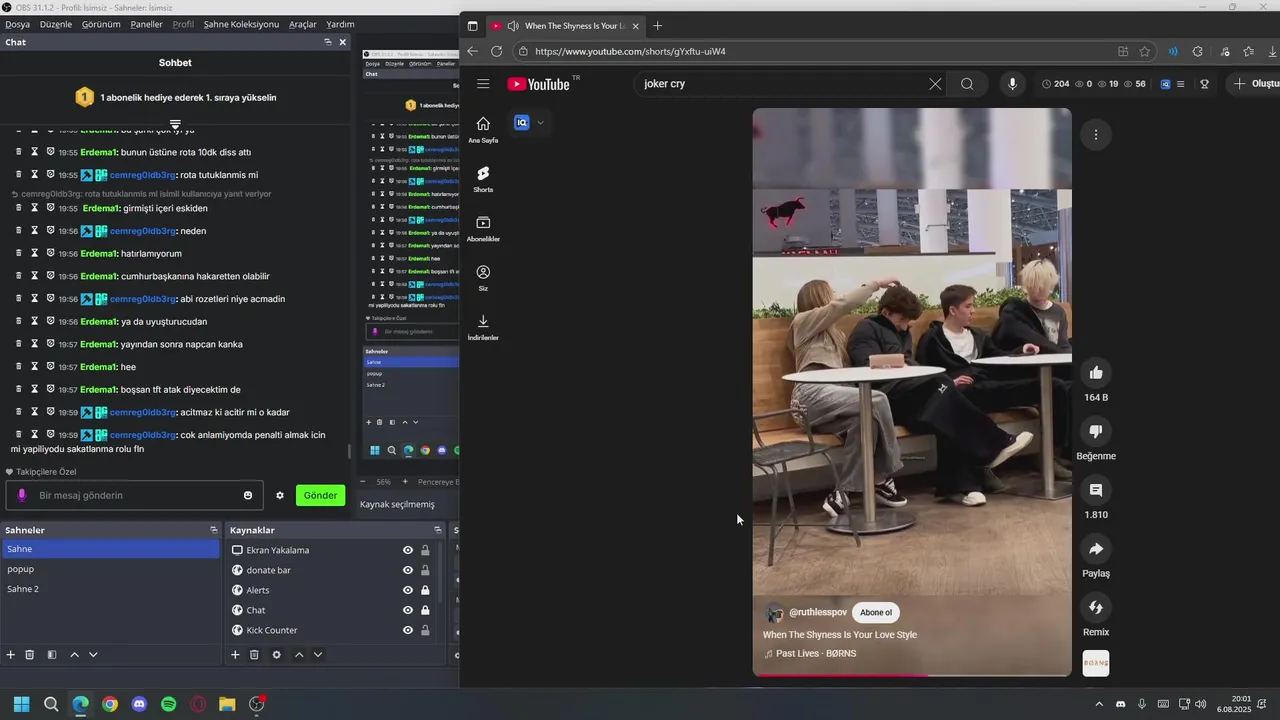Subscribe with Abone ol button
This screenshot has height=720, width=1280.
[876, 613]
